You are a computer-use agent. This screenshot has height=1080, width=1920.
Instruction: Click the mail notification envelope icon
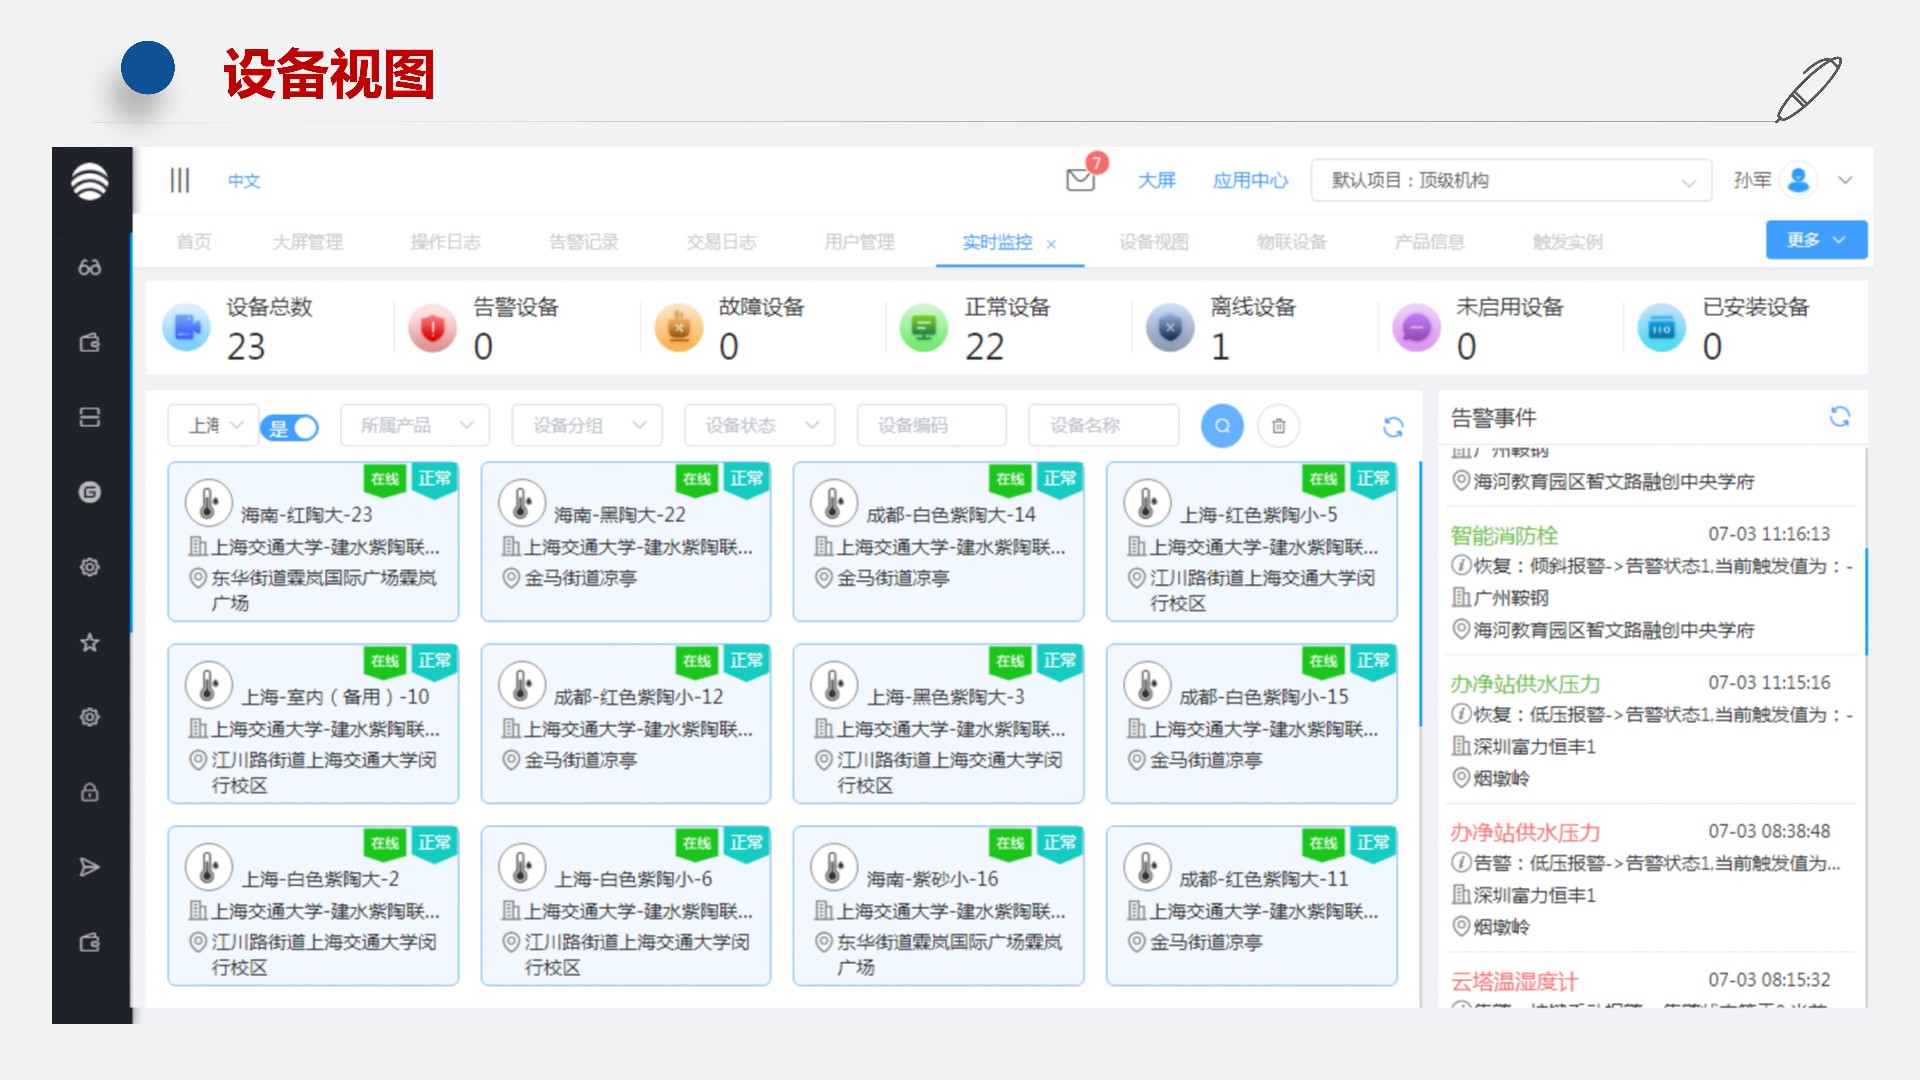(x=1080, y=180)
